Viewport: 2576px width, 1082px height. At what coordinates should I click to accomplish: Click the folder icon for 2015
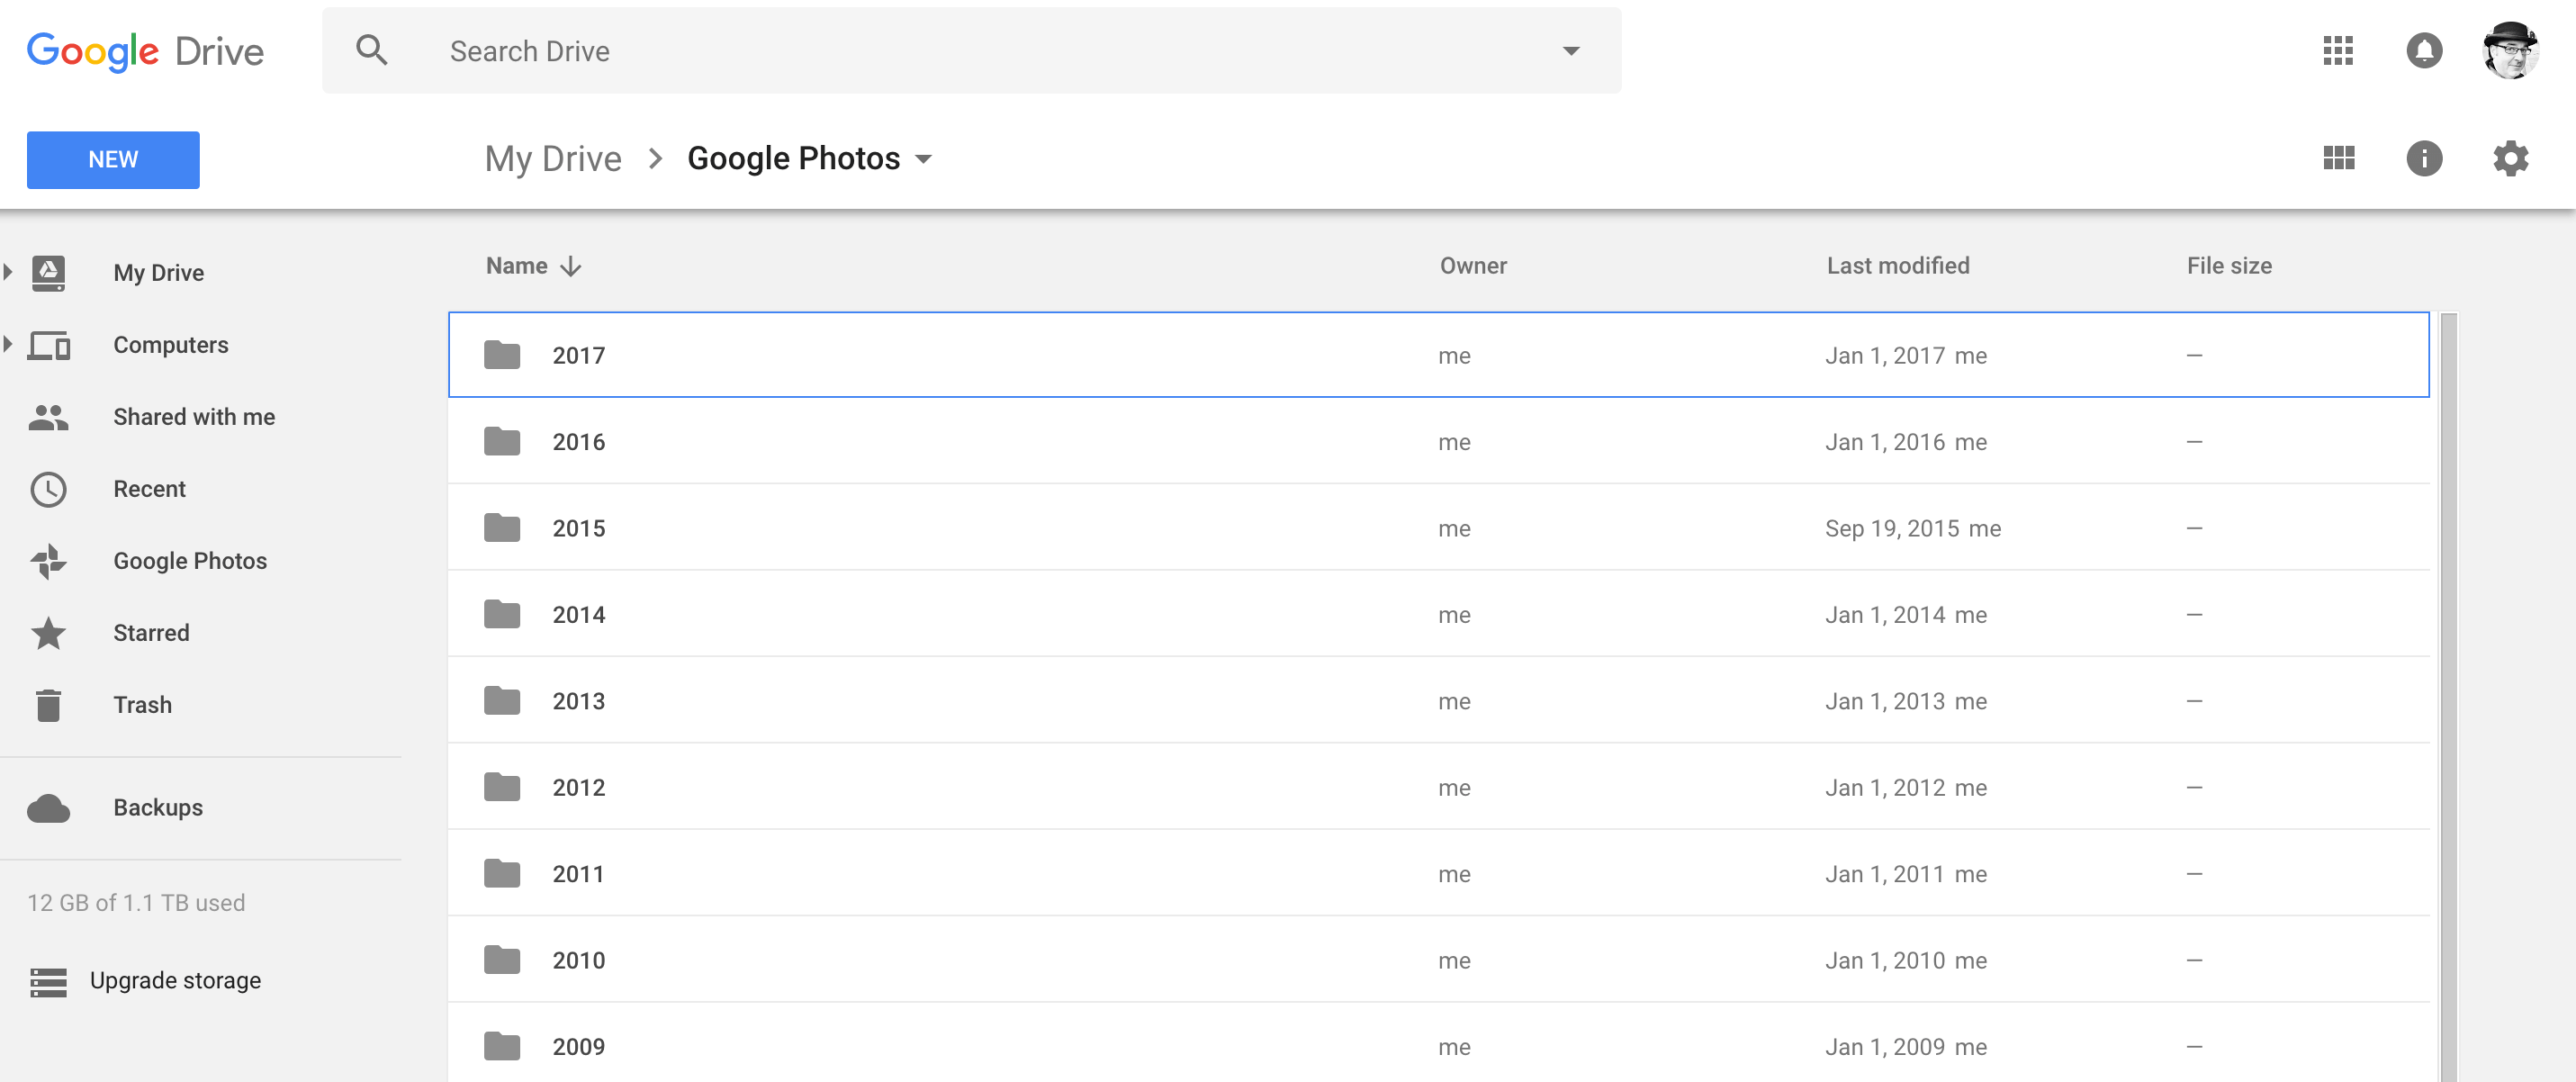[502, 528]
